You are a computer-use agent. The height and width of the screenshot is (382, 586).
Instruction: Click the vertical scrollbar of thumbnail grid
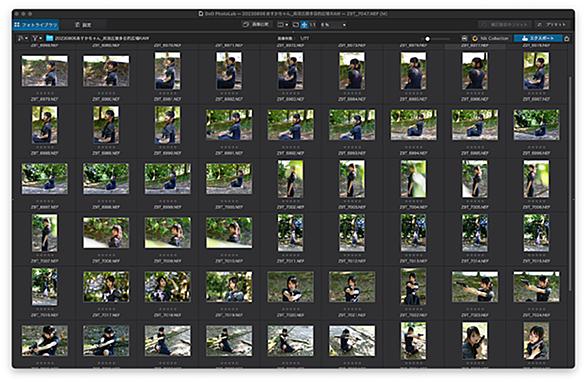coord(570,183)
